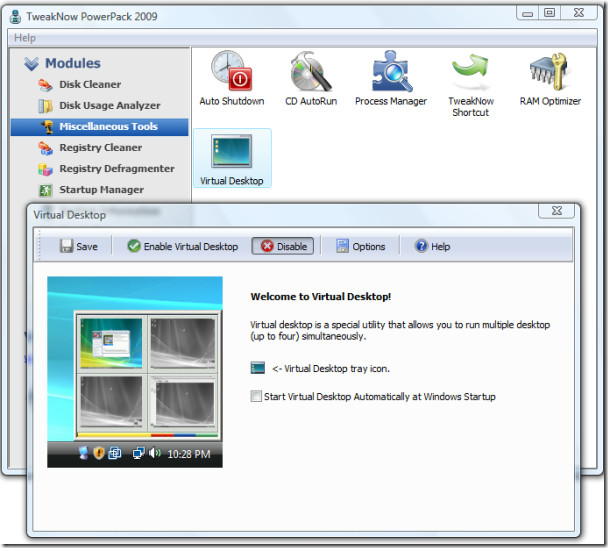Click the Welcome to Virtual Desktop heading
This screenshot has height=548, width=608.
[321, 297]
